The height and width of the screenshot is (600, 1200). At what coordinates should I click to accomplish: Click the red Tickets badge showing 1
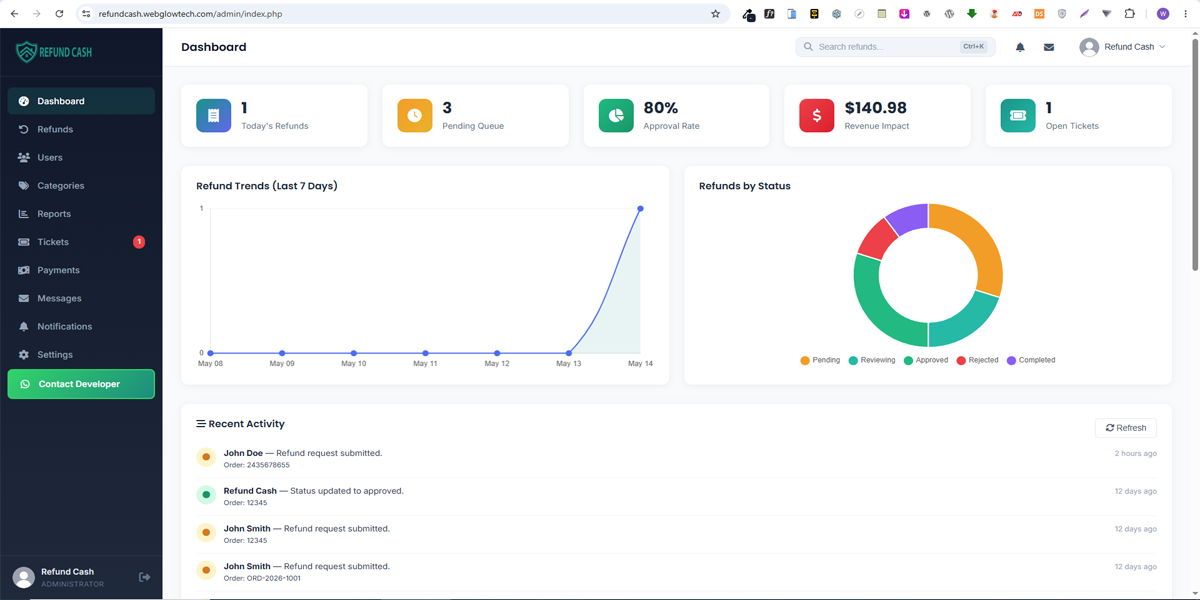click(x=139, y=242)
